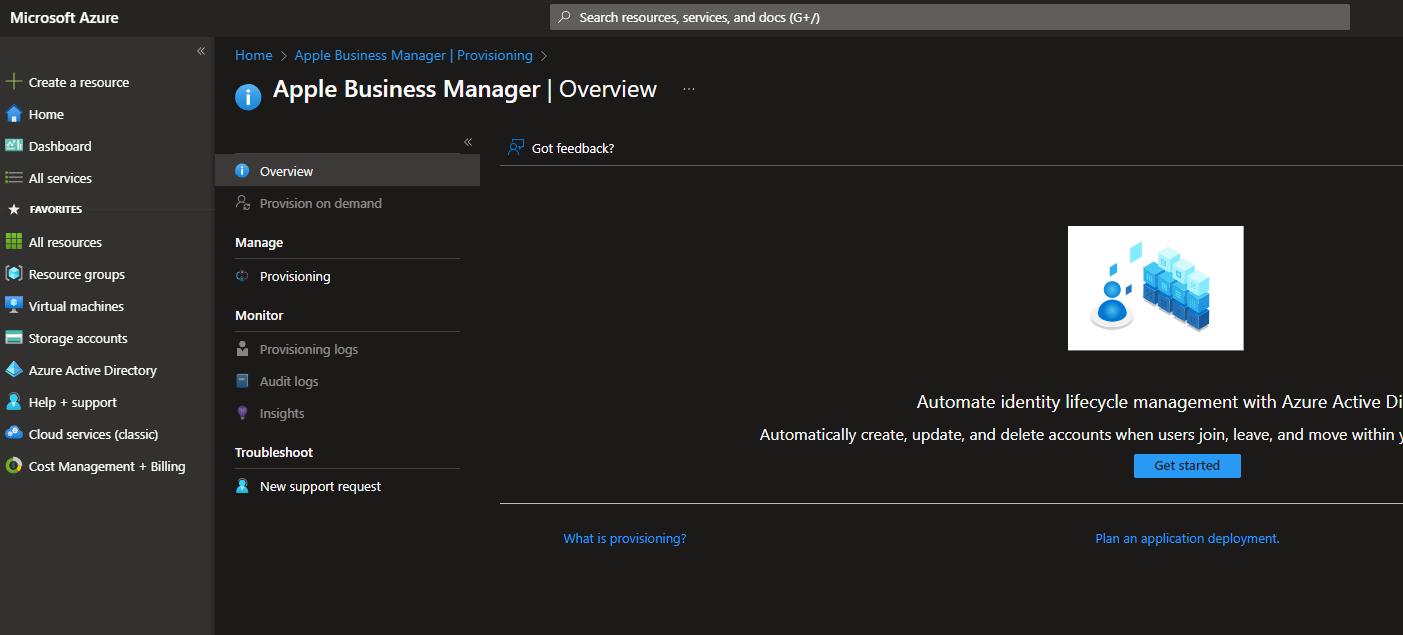The height and width of the screenshot is (635, 1403).
Task: Collapse the Apple Business Manager menu pane
Action: point(467,142)
